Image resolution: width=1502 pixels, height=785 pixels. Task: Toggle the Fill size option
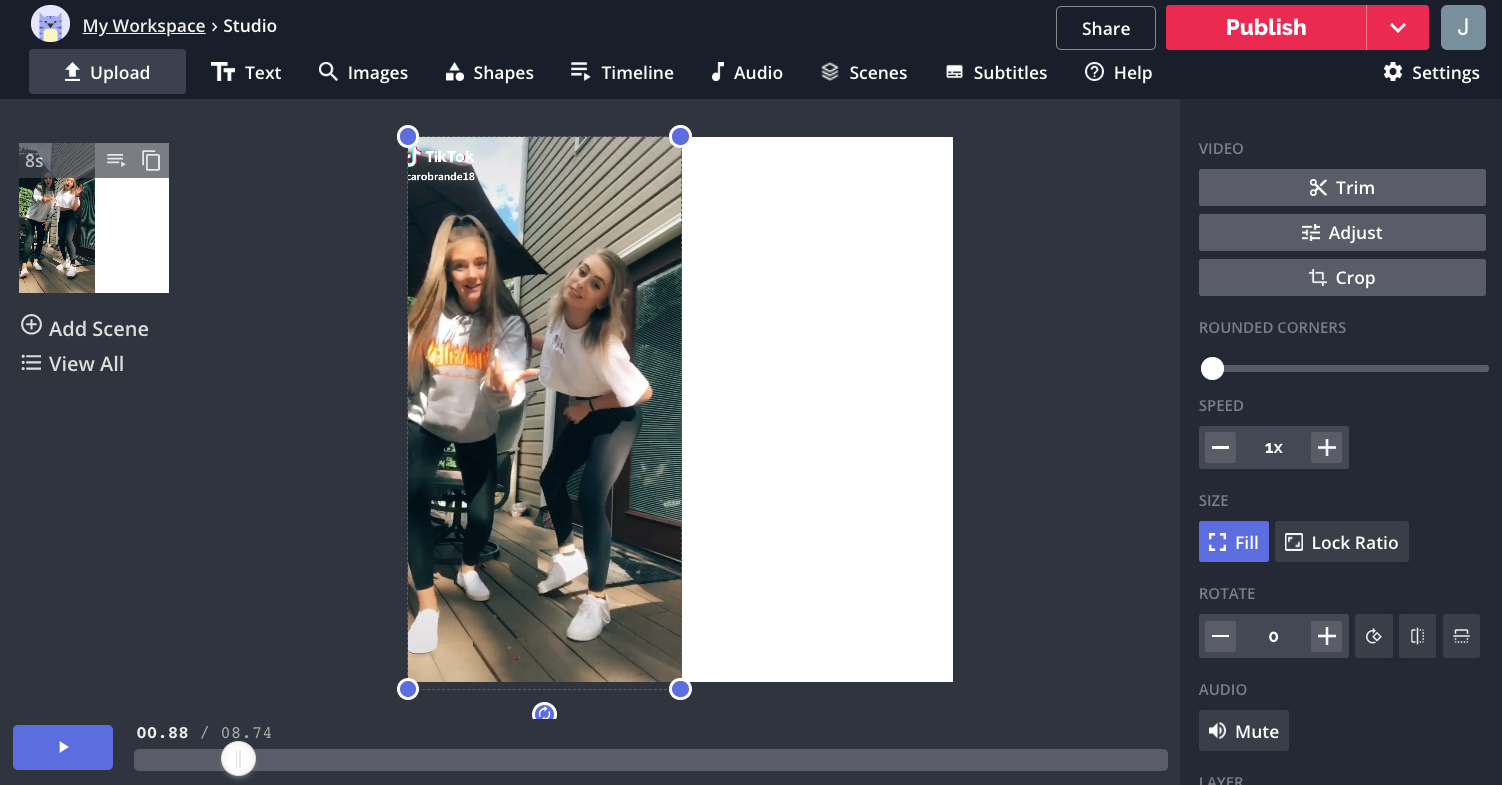(1233, 542)
